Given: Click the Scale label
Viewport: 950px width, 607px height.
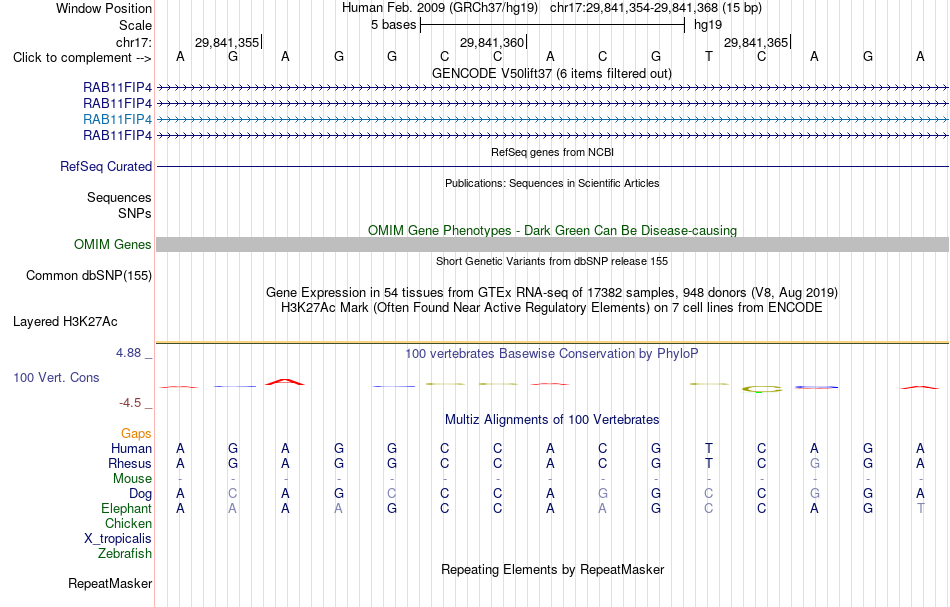Looking at the screenshot, I should (x=135, y=25).
